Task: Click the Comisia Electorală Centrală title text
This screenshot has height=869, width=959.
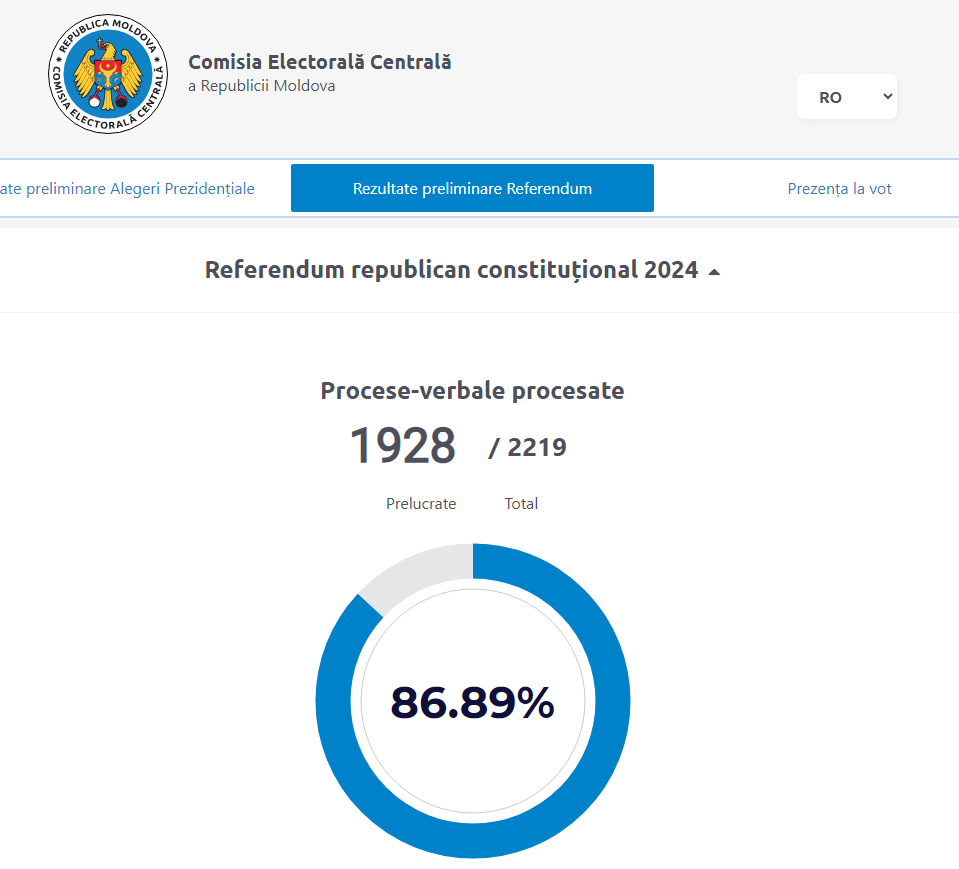Action: click(x=320, y=62)
